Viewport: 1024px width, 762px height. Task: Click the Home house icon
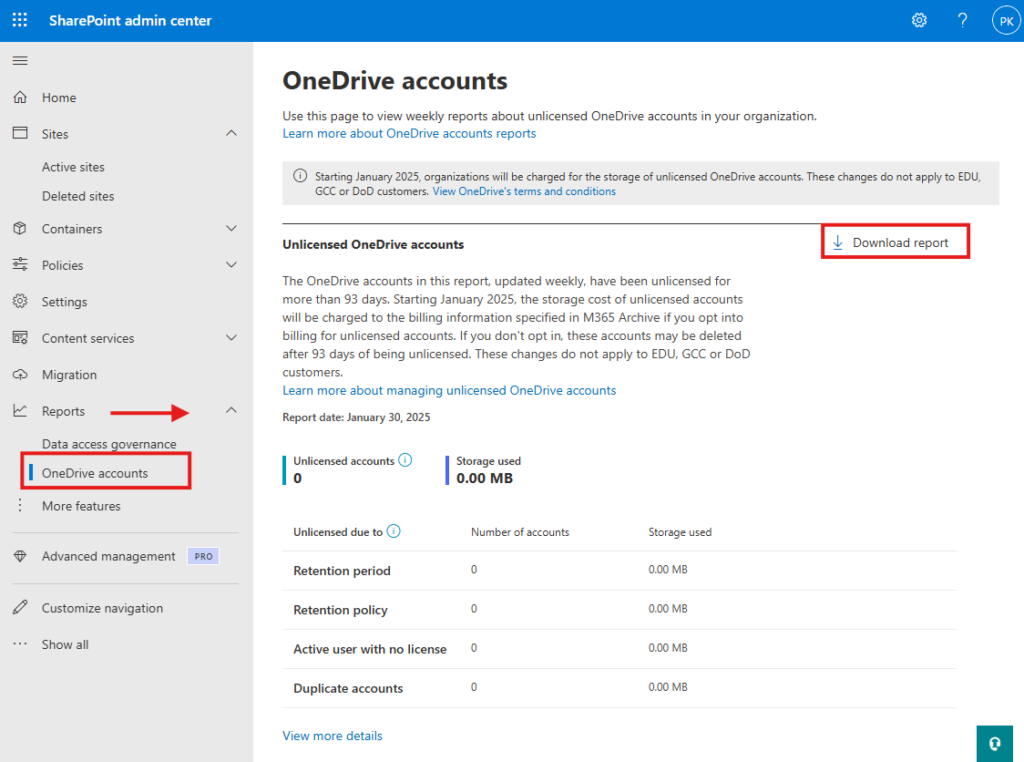tap(20, 97)
